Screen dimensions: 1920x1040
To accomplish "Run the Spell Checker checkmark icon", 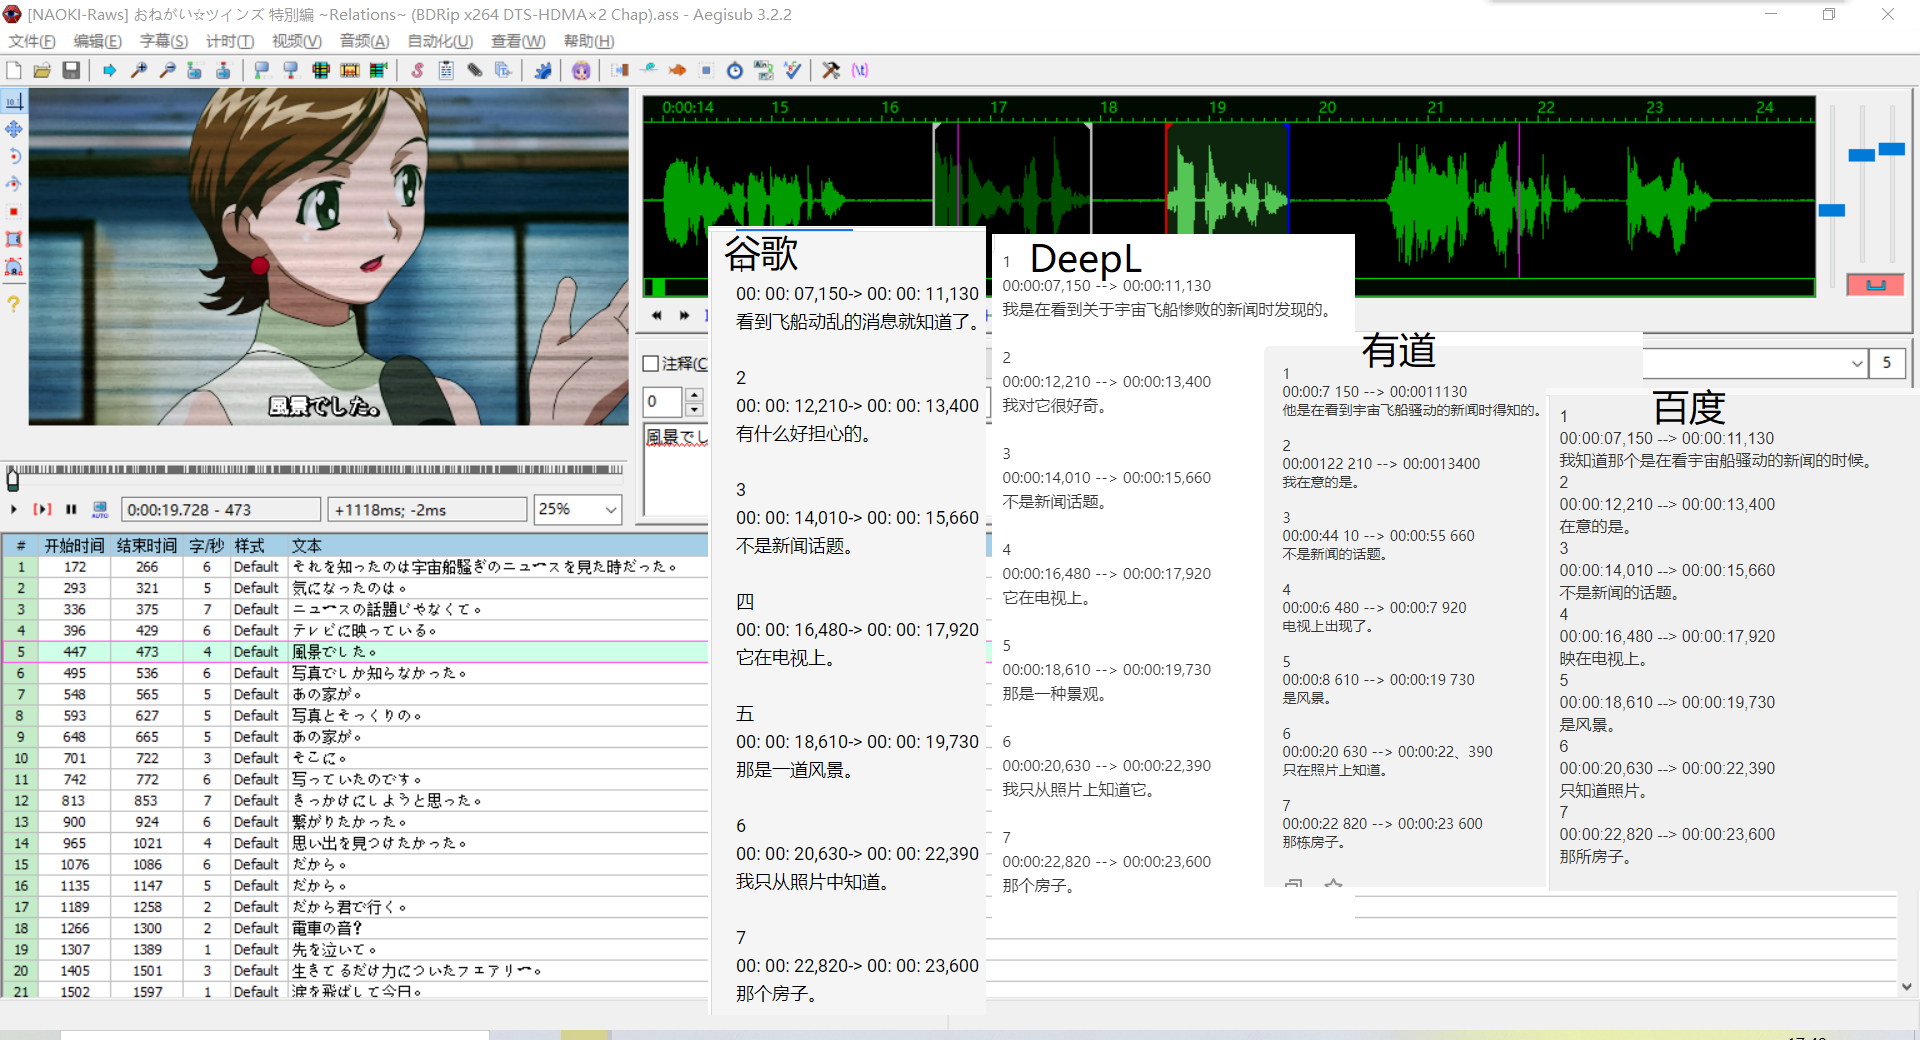I will tap(793, 70).
